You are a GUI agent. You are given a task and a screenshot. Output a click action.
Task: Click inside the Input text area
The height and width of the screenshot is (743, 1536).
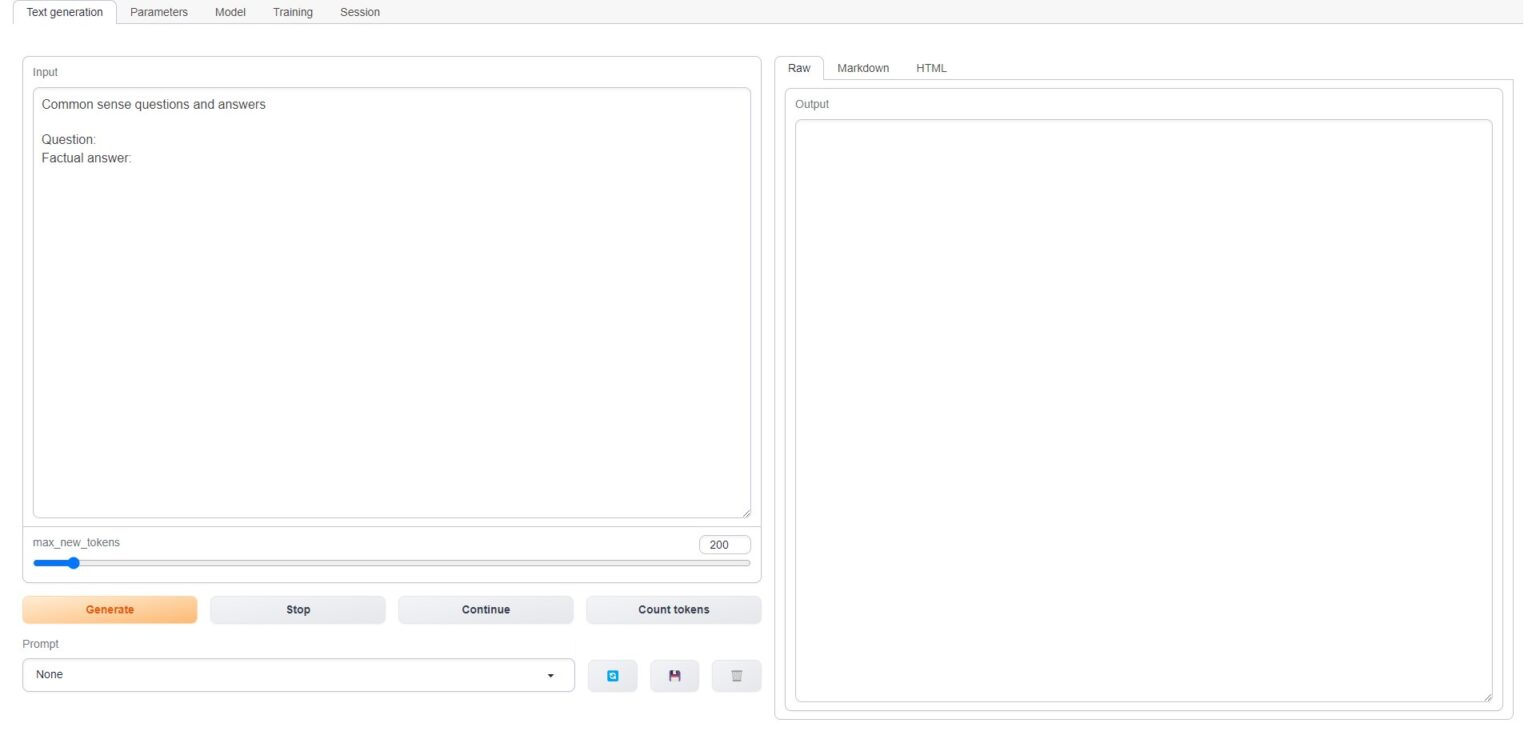[390, 300]
